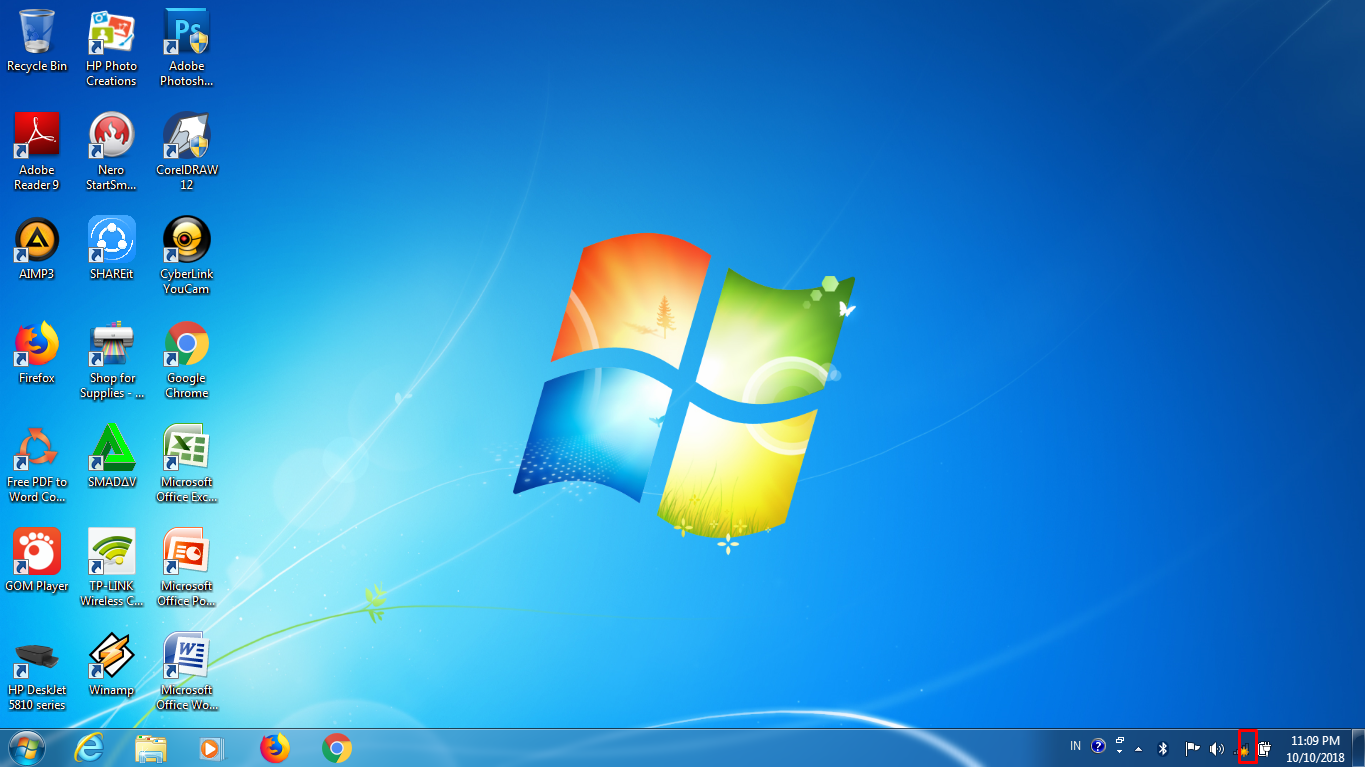Select the Microsoft Office Excel shortcut
This screenshot has width=1365, height=767.
tap(187, 464)
